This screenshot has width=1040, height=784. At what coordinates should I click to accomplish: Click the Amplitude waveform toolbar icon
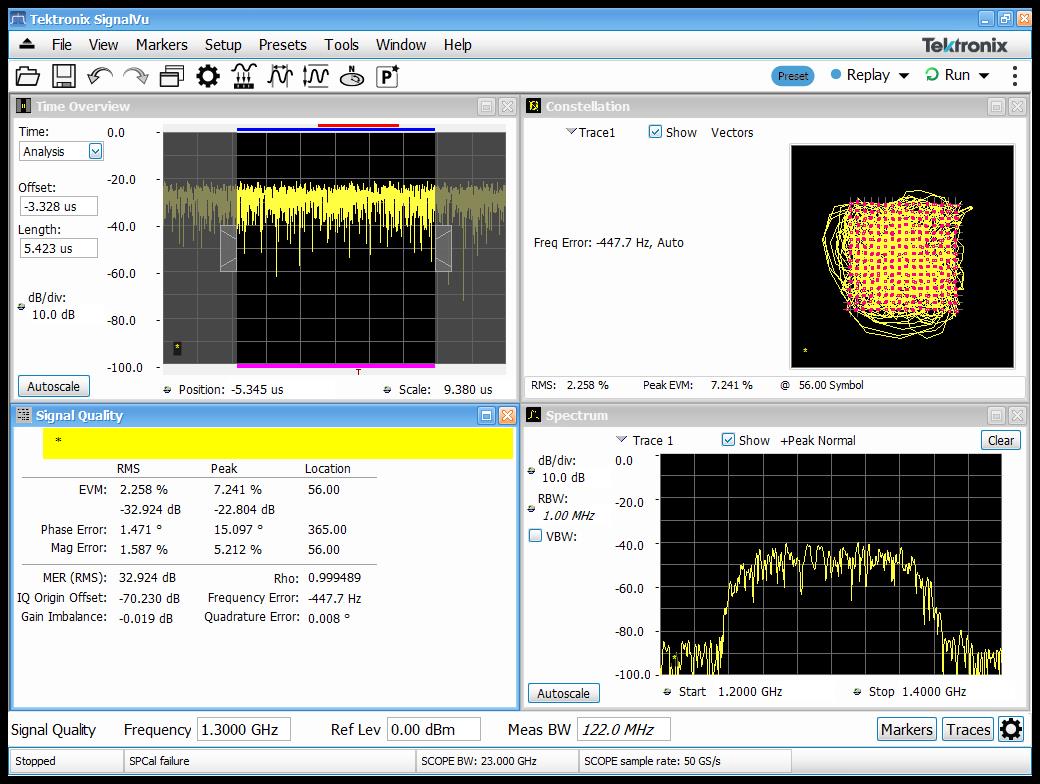click(x=316, y=76)
